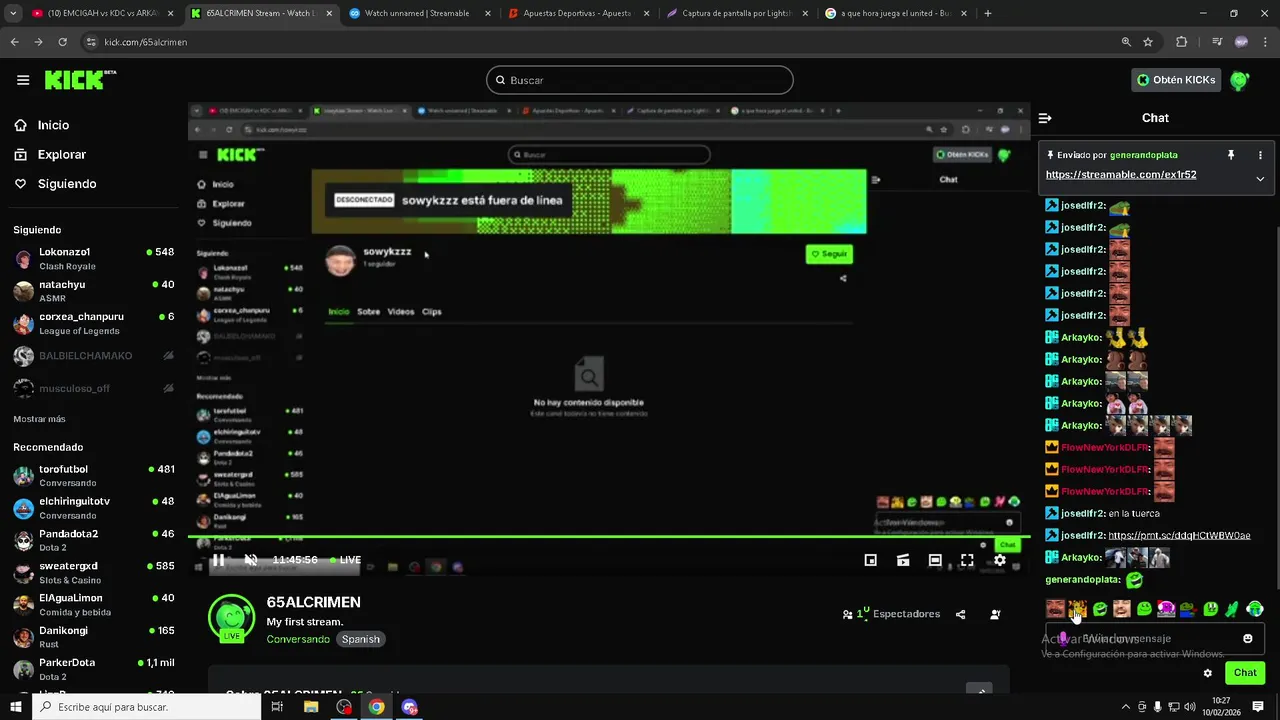1280x720 pixels.
Task: Create a clip from the stream
Action: (903, 560)
